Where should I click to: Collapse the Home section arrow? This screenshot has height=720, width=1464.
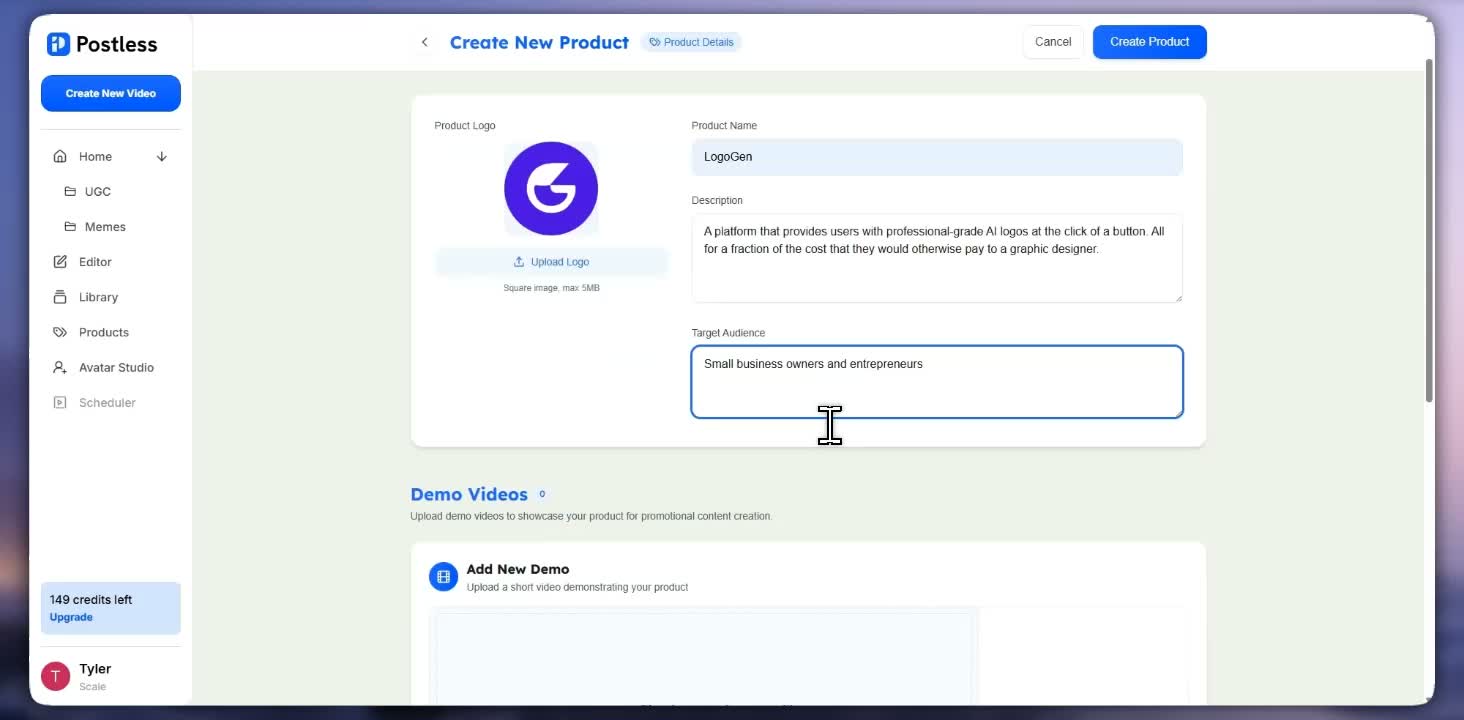161,157
